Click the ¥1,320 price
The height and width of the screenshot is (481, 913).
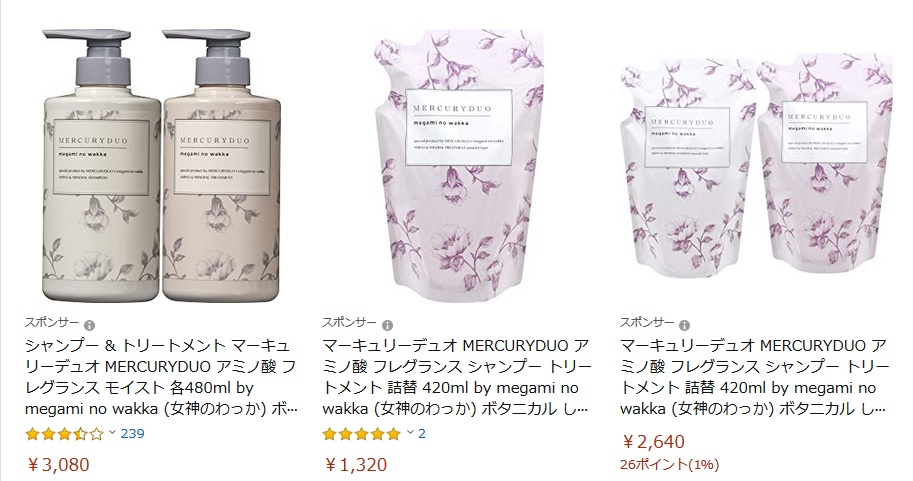(x=356, y=465)
